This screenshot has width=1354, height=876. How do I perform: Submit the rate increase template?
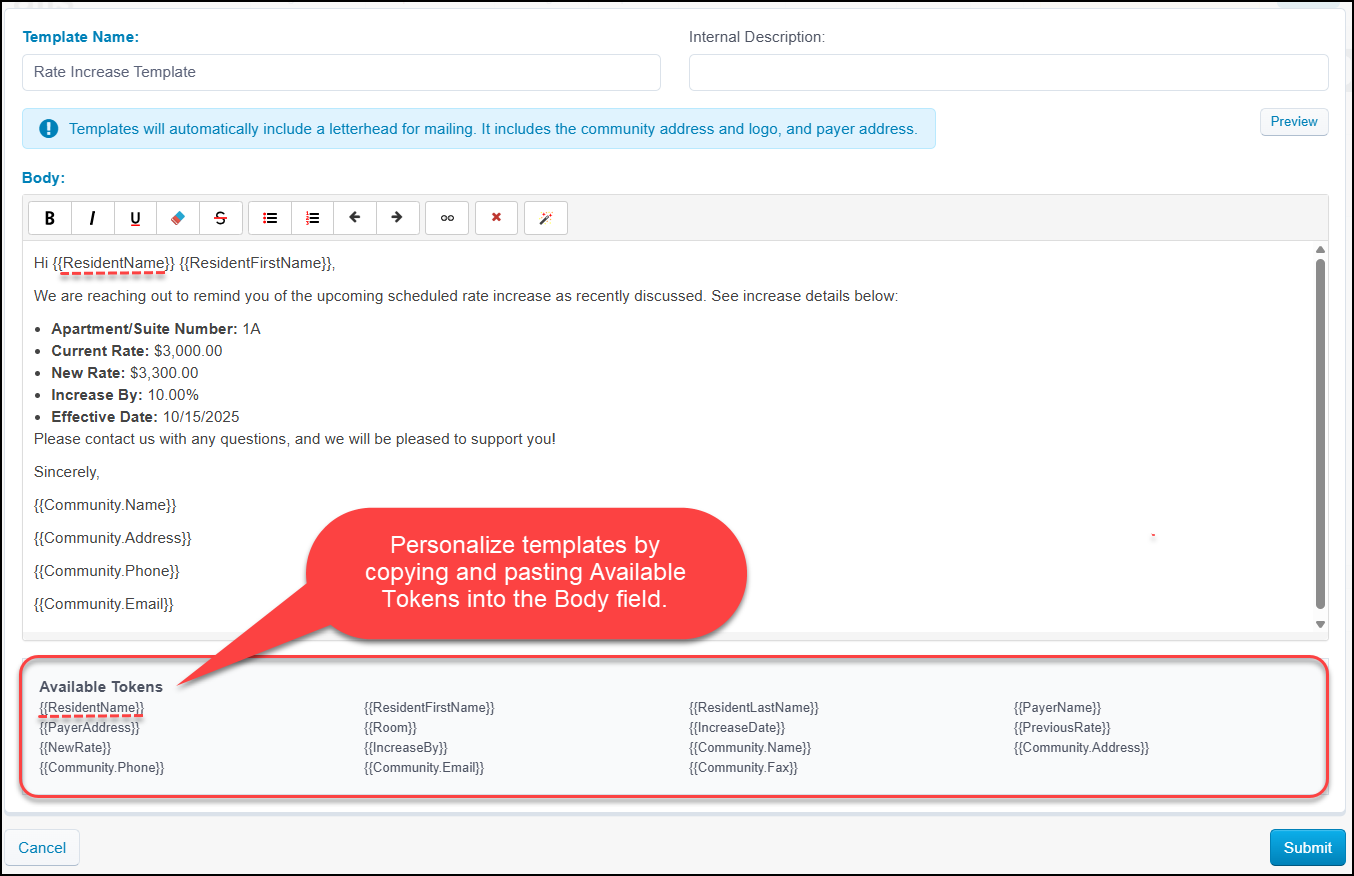click(1308, 848)
